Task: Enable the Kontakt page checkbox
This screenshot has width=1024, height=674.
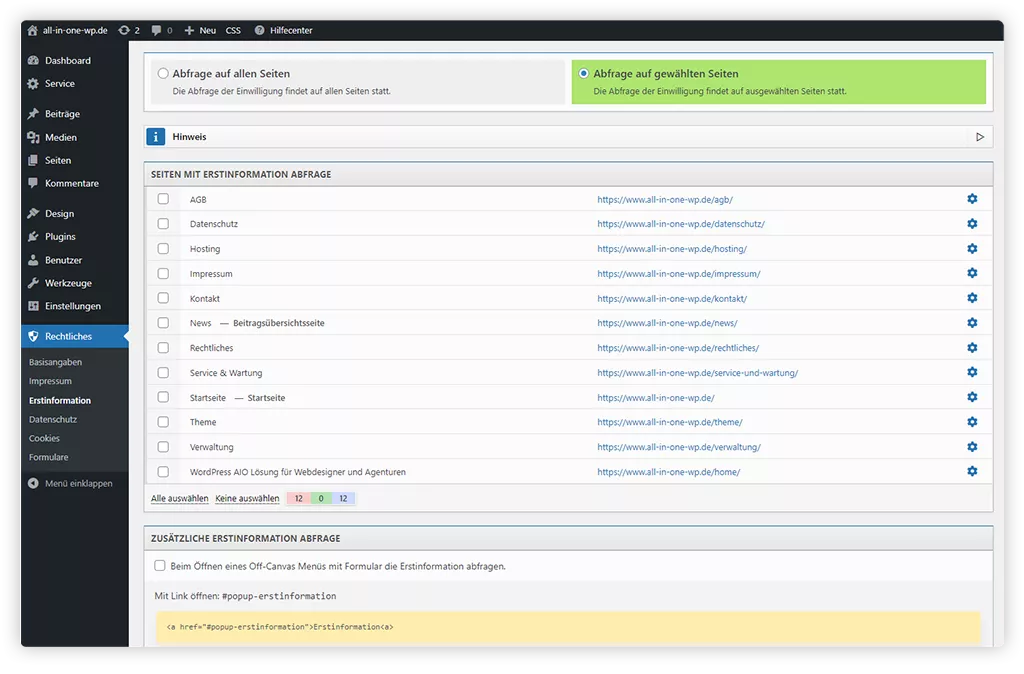Action: pyautogui.click(x=163, y=298)
